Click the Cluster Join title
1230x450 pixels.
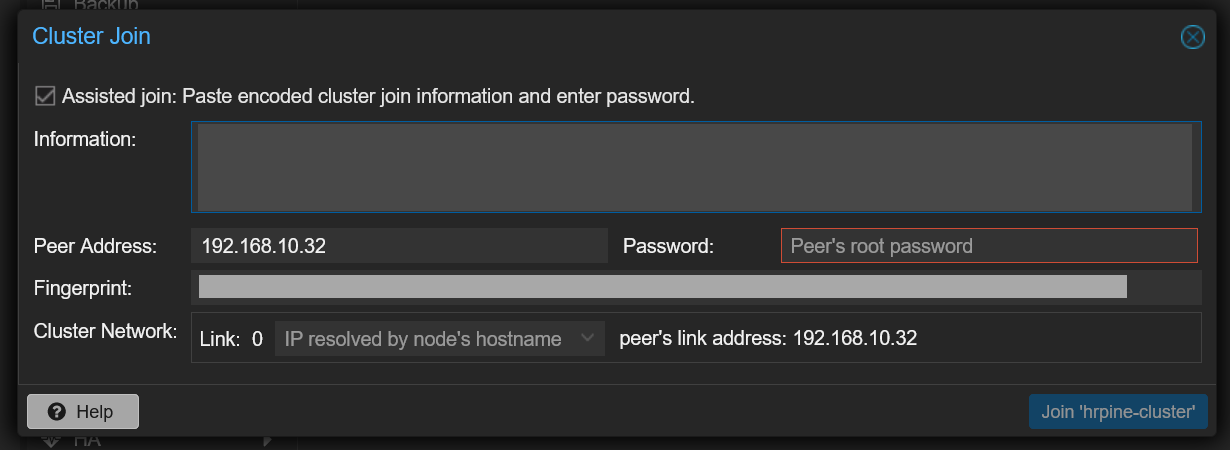(x=91, y=37)
